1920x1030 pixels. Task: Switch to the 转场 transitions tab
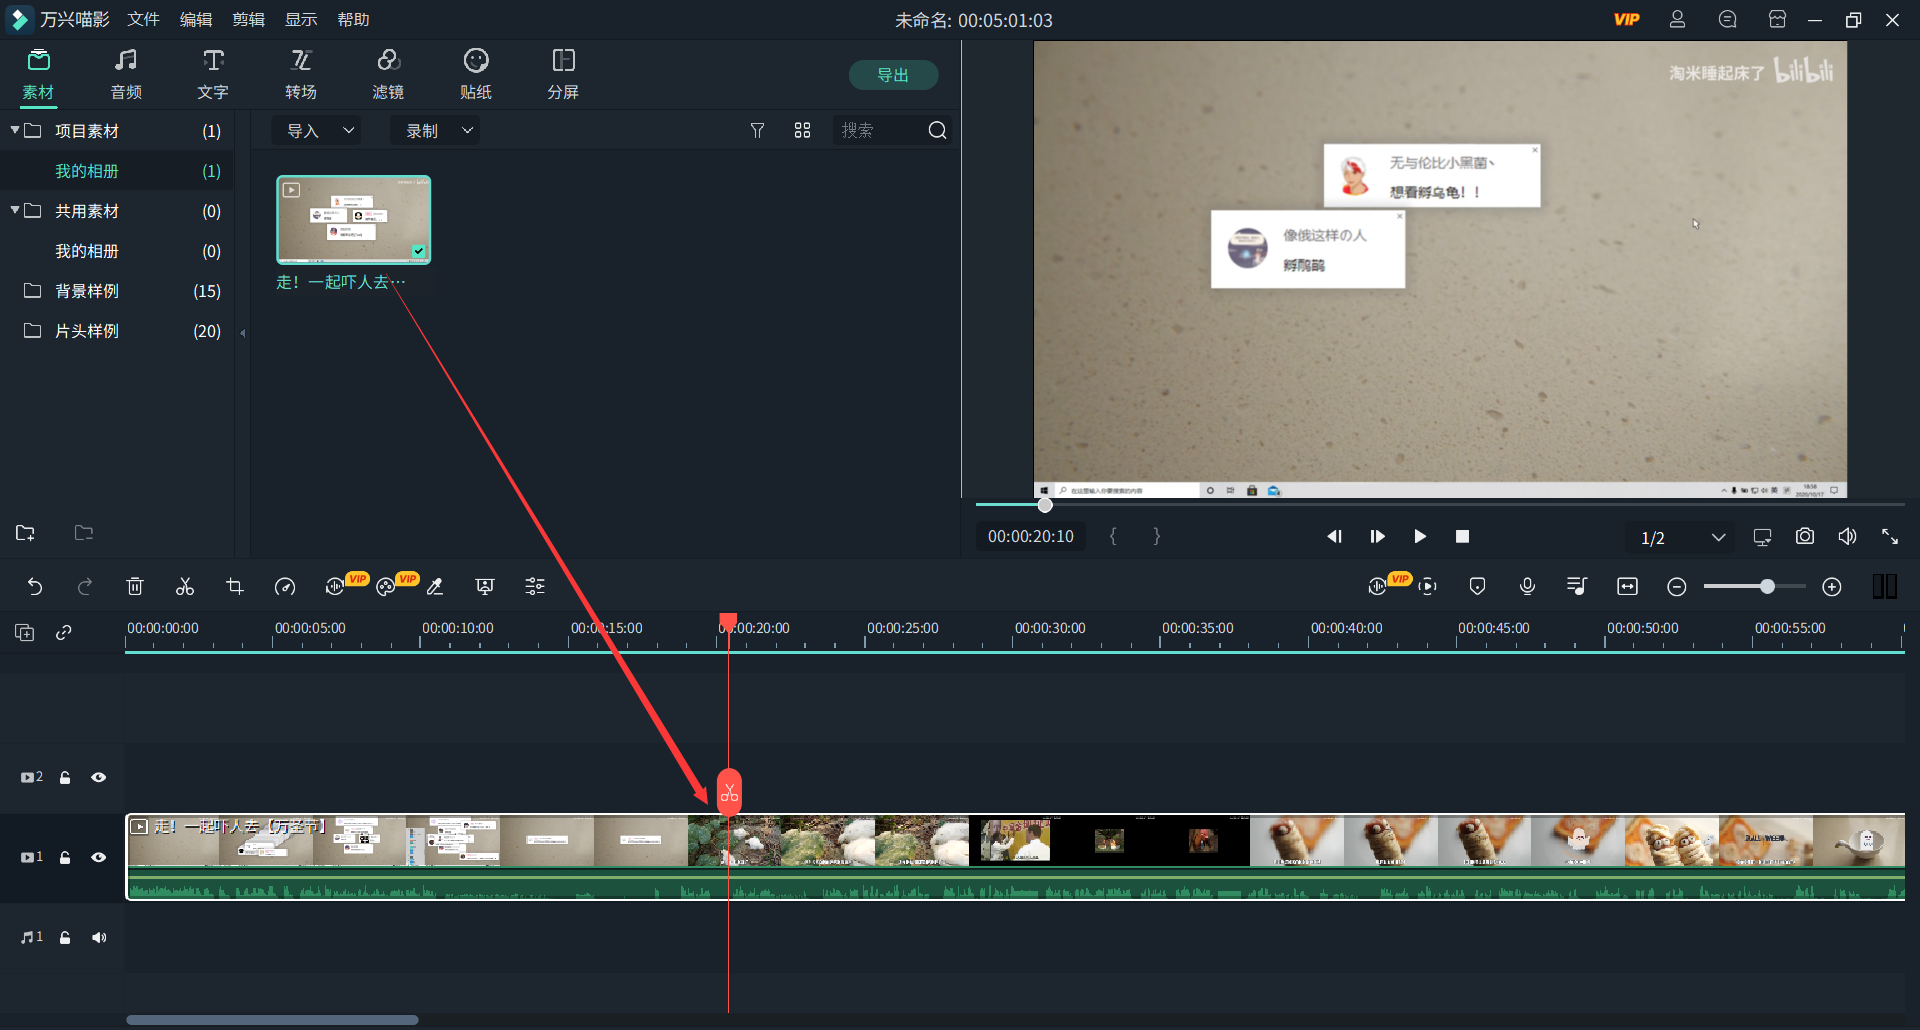(x=300, y=75)
